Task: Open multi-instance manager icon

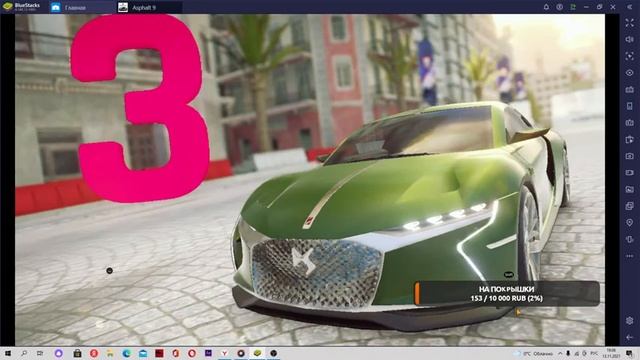Action: 629,206
